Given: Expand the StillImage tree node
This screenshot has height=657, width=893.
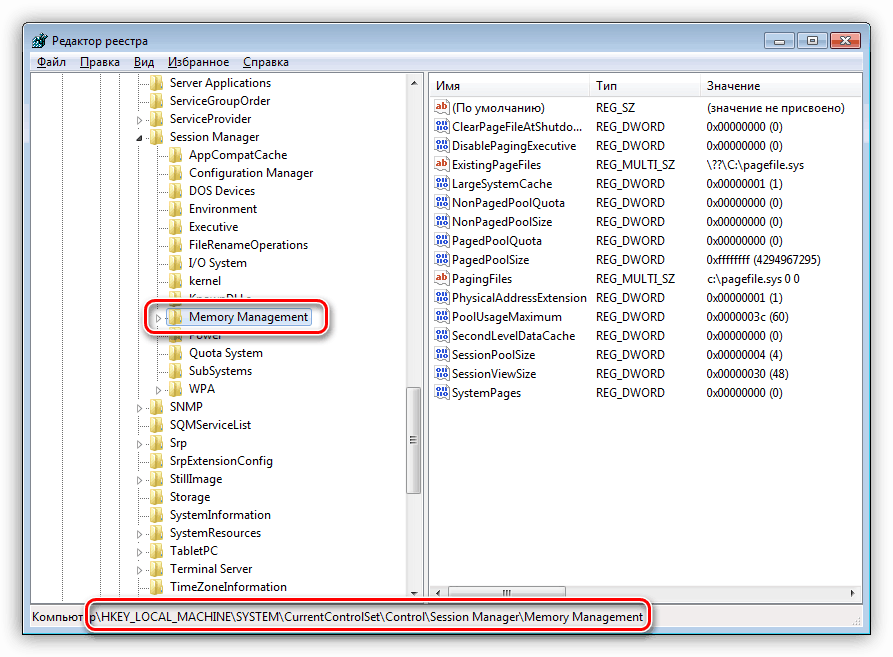Looking at the screenshot, I should click(x=140, y=480).
